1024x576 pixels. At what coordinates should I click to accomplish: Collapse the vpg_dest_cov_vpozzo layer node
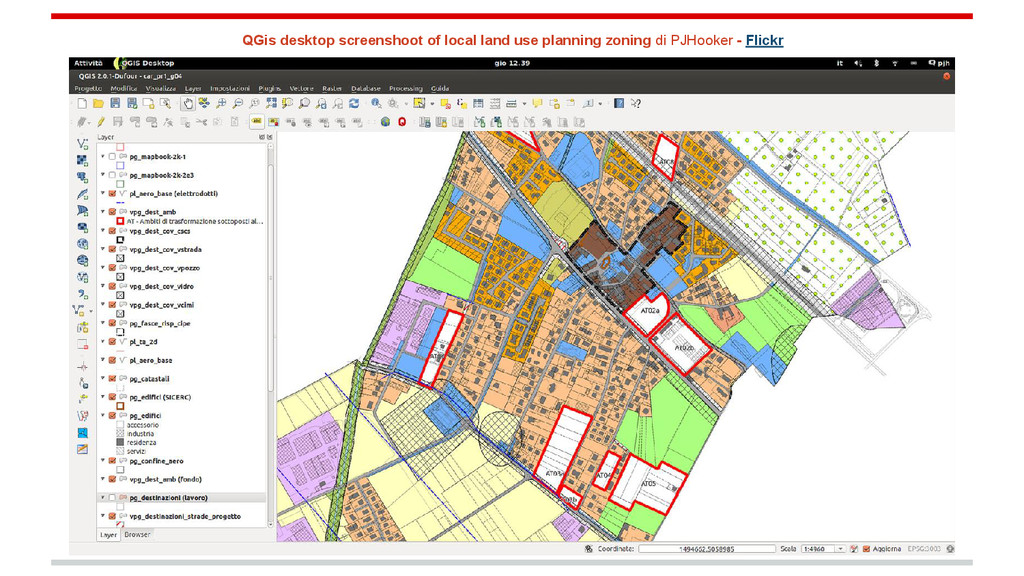(x=103, y=267)
